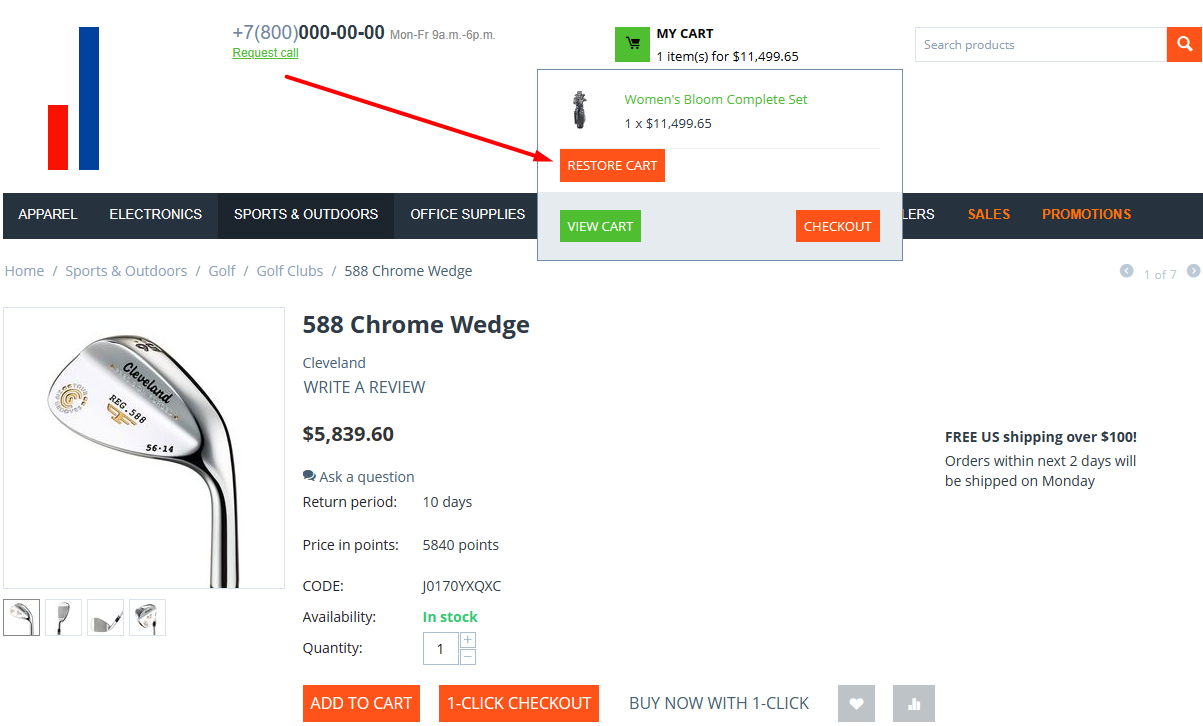Choose Buy Now With 1-Click
The width and height of the screenshot is (1203, 726).
[719, 703]
